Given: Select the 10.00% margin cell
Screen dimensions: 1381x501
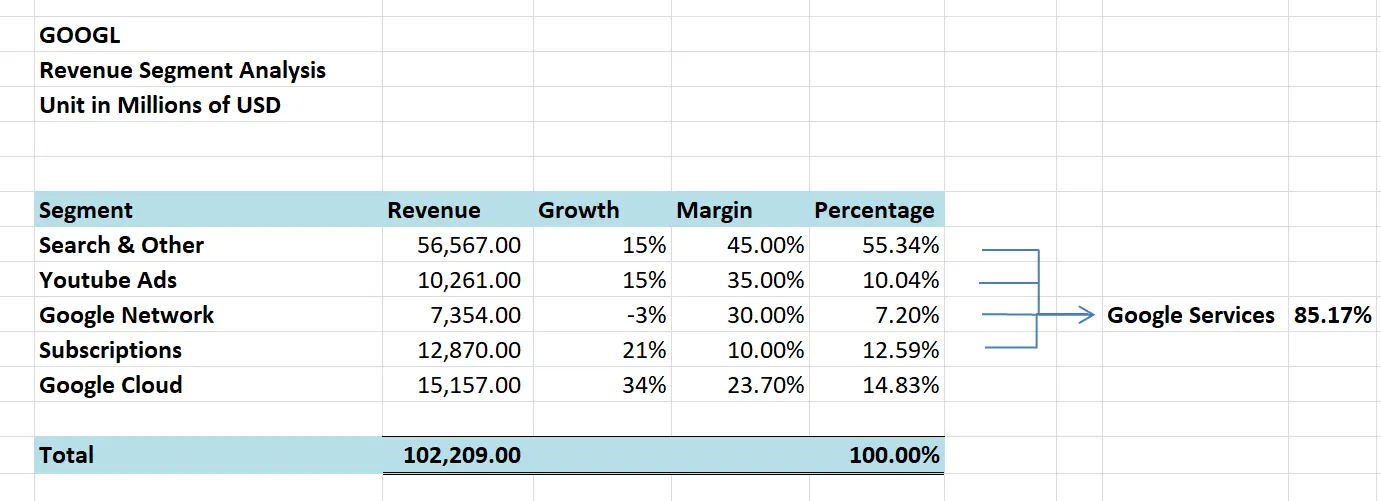Looking at the screenshot, I should [740, 350].
